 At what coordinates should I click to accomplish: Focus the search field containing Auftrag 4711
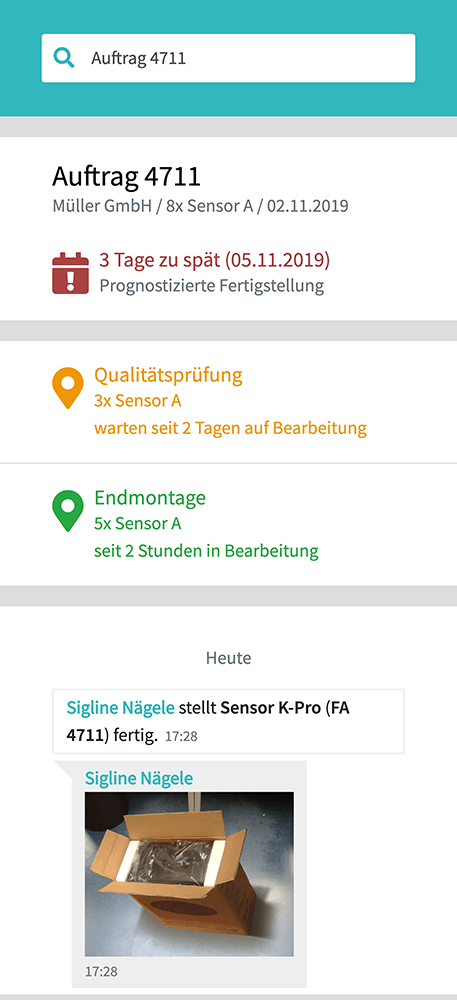point(228,58)
